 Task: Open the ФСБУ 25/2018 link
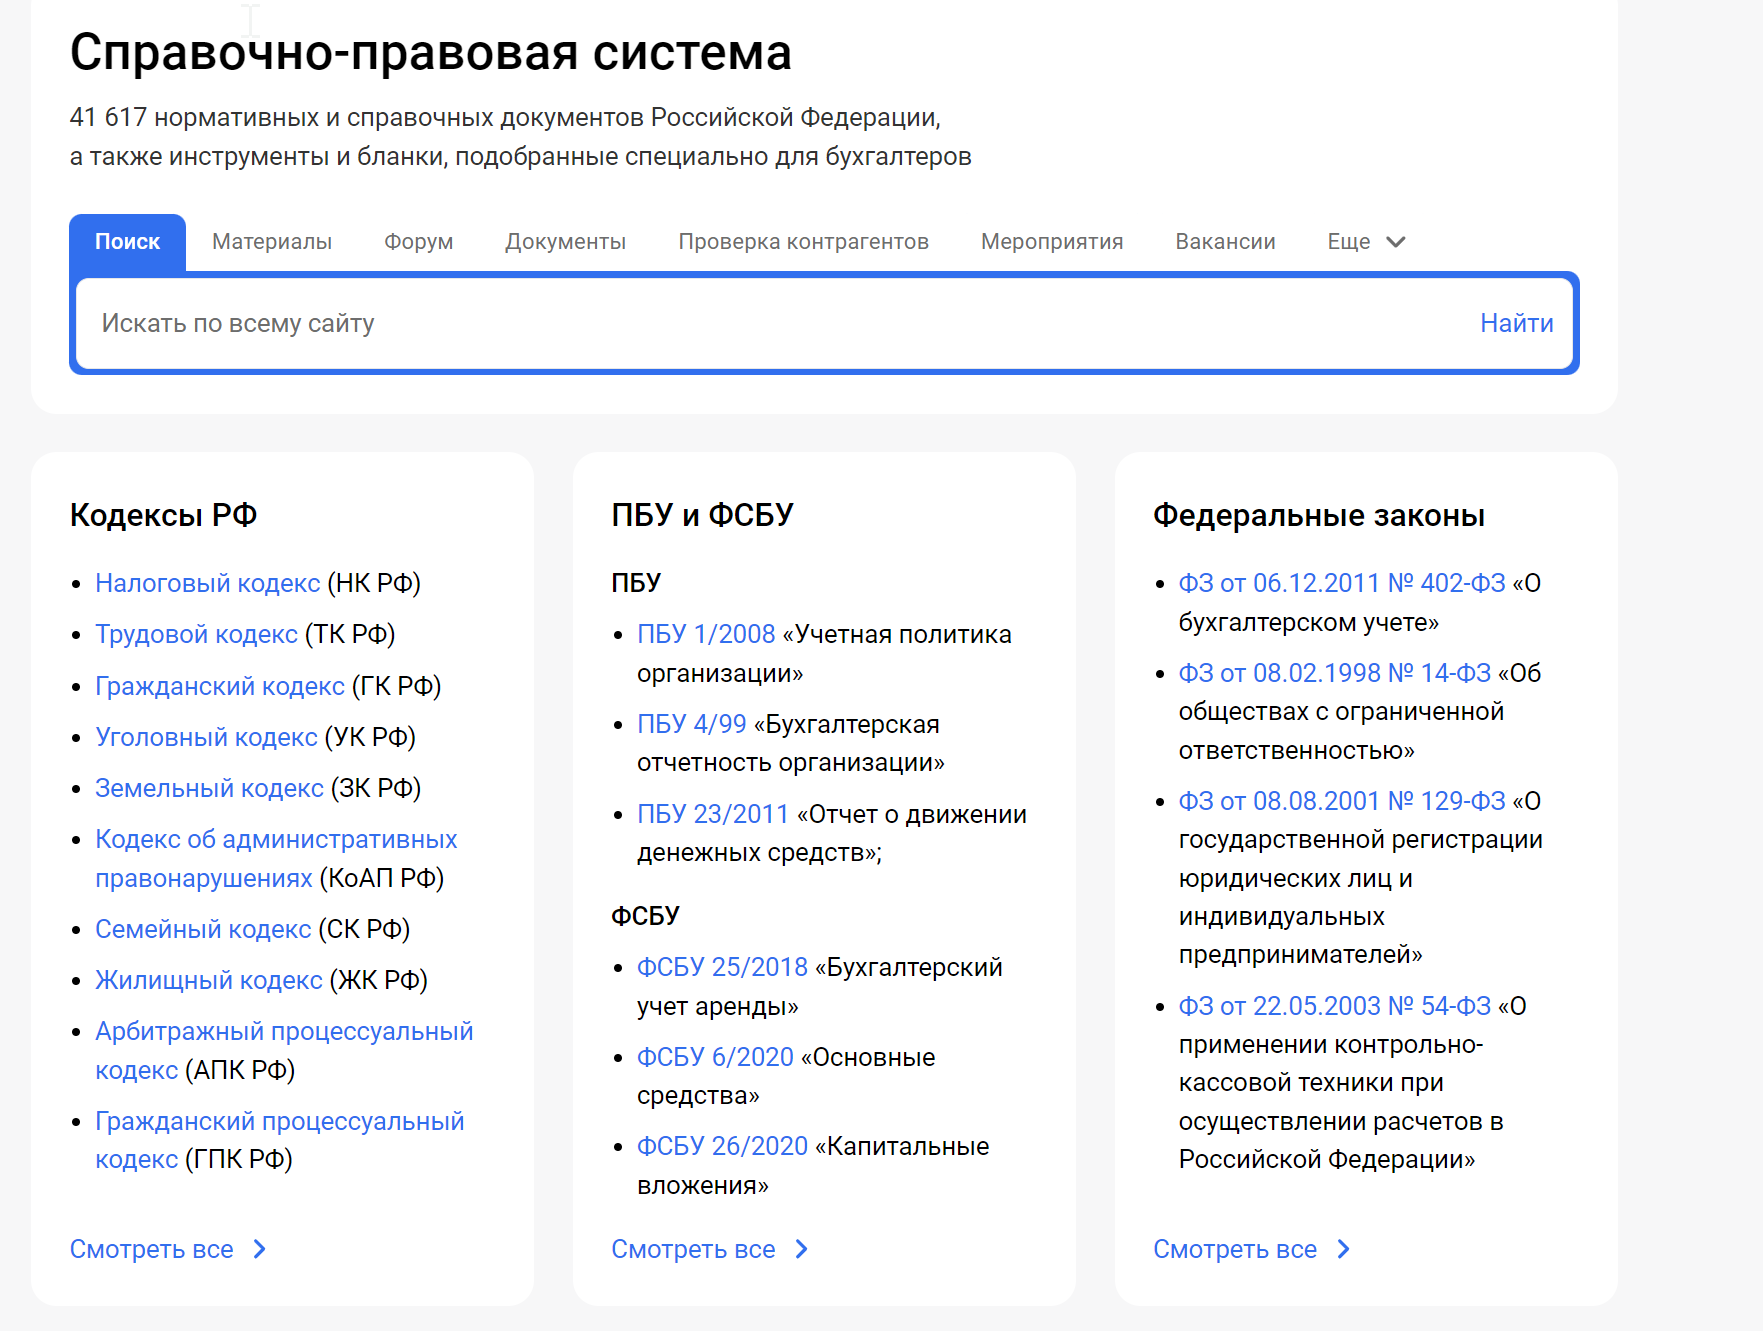pyautogui.click(x=722, y=967)
